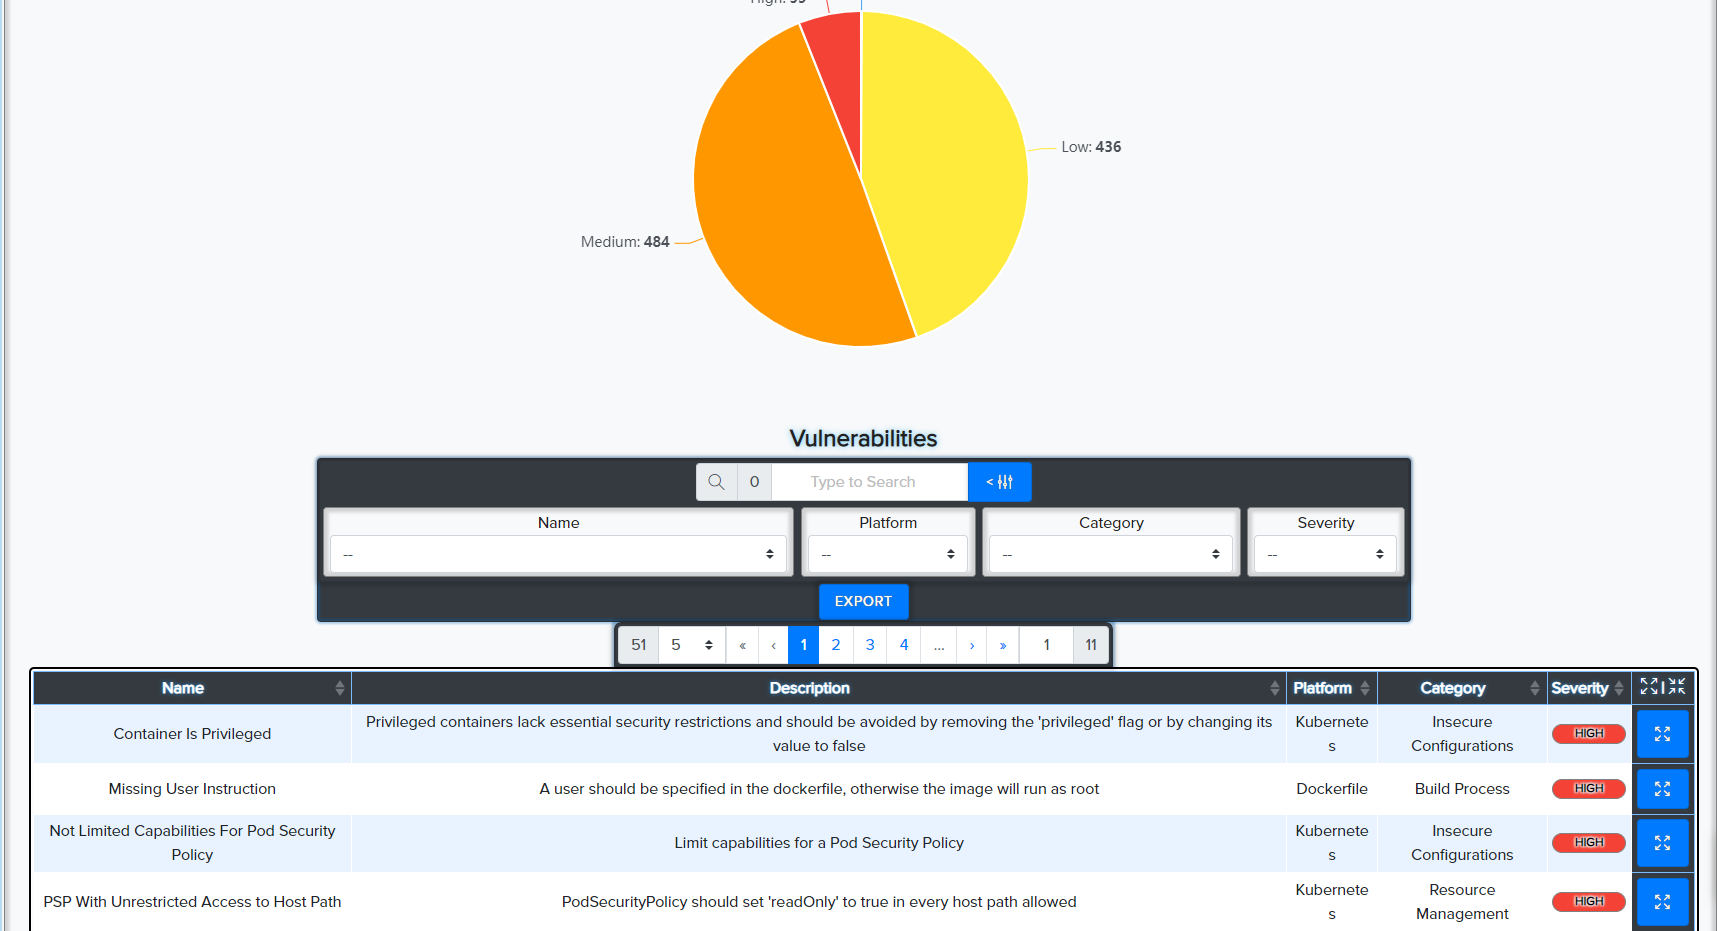Click the Low: 436 chart label
The height and width of the screenshot is (931, 1717).
pyautogui.click(x=1091, y=147)
